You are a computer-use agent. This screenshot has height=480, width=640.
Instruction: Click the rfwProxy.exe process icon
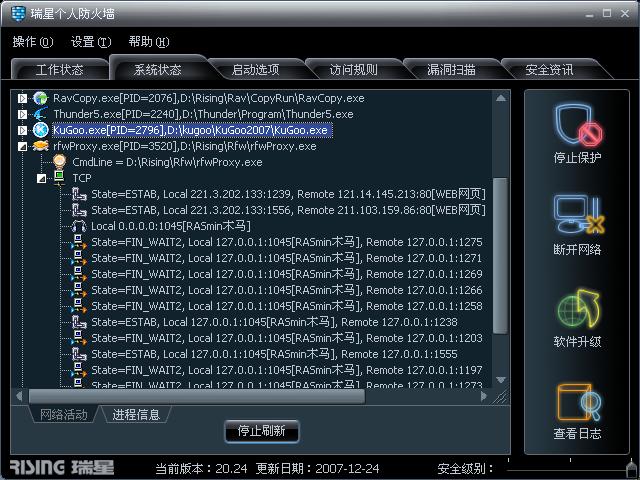tap(40, 146)
